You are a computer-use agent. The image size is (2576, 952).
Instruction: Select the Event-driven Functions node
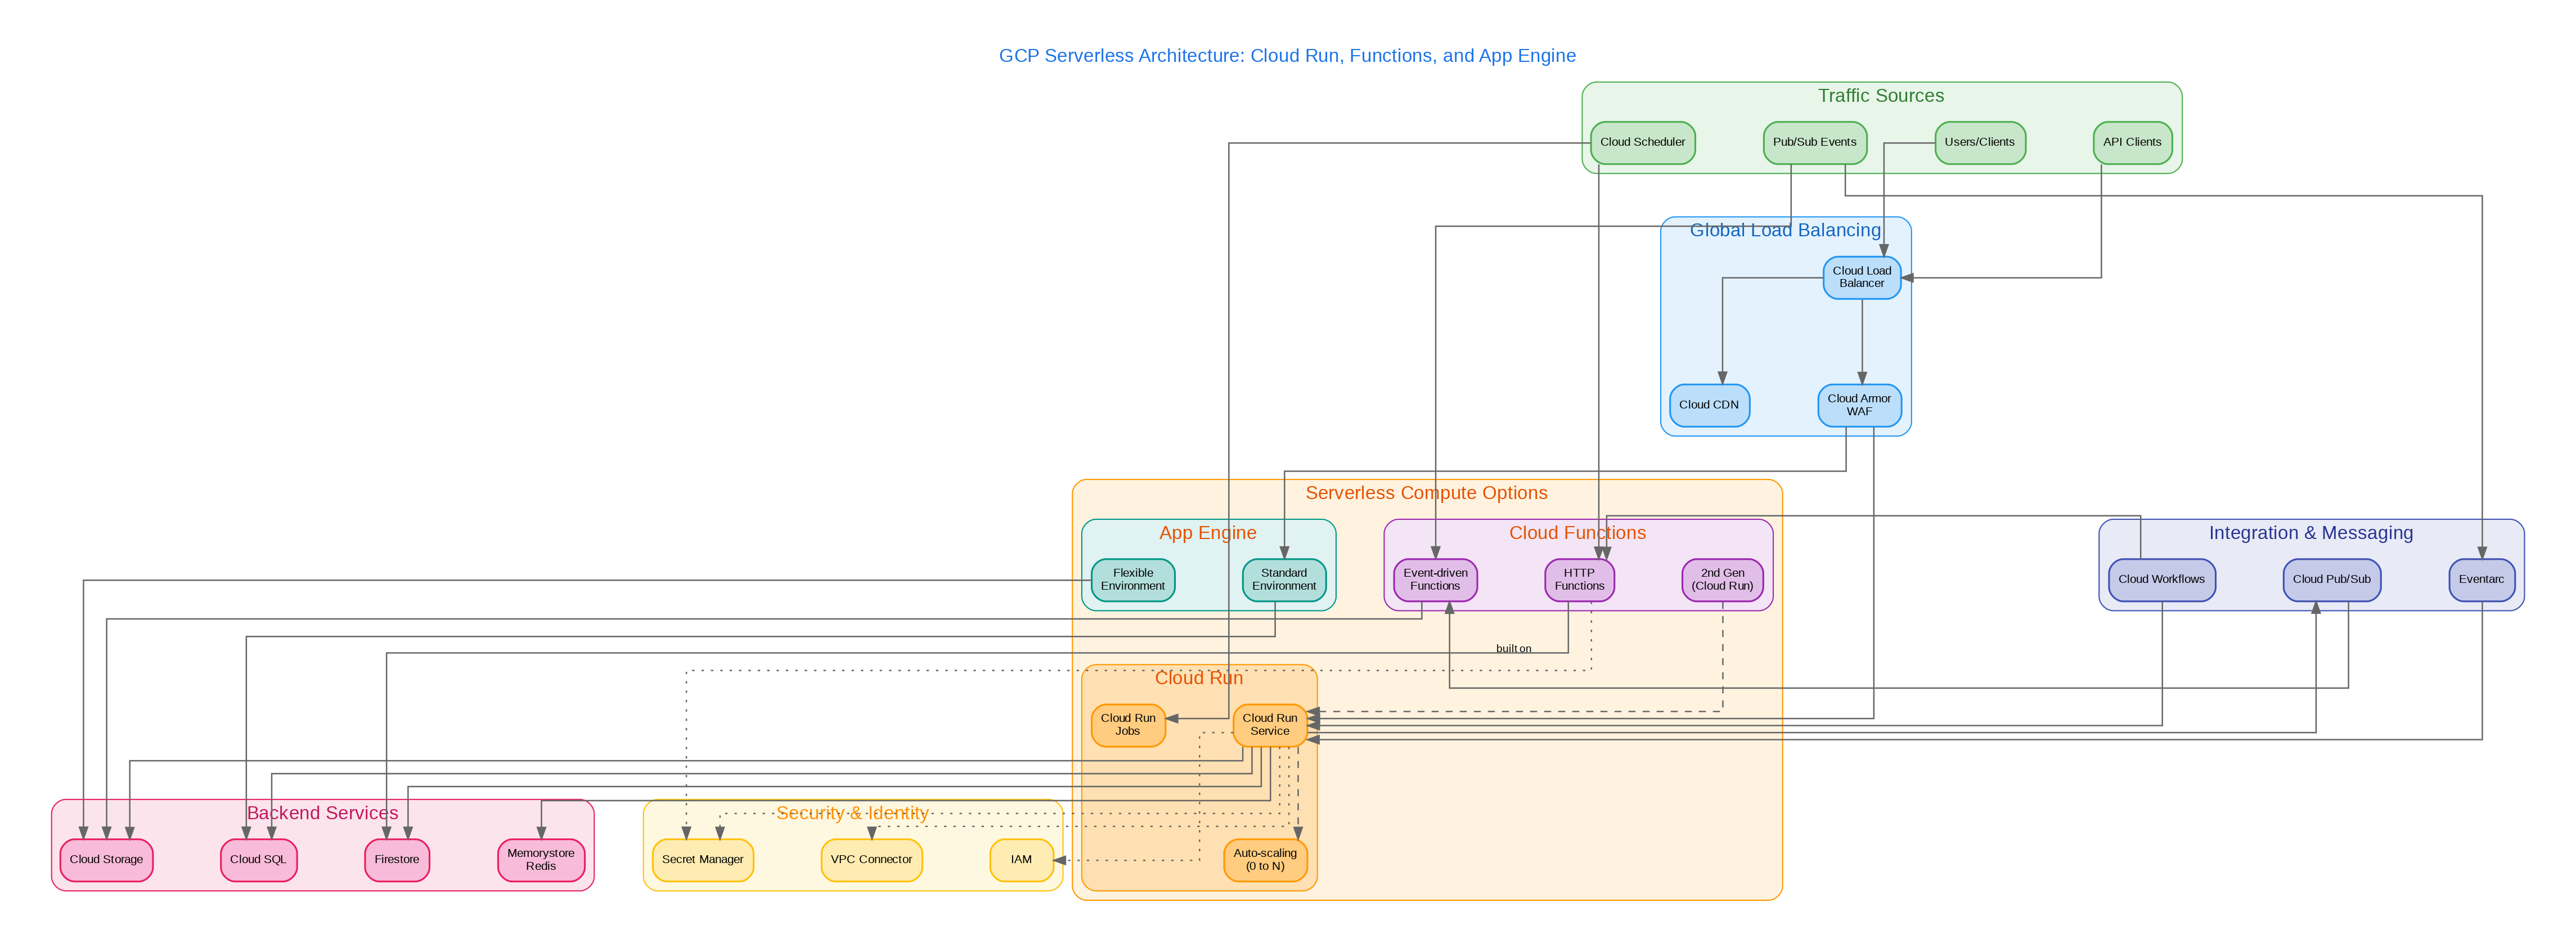(1435, 580)
